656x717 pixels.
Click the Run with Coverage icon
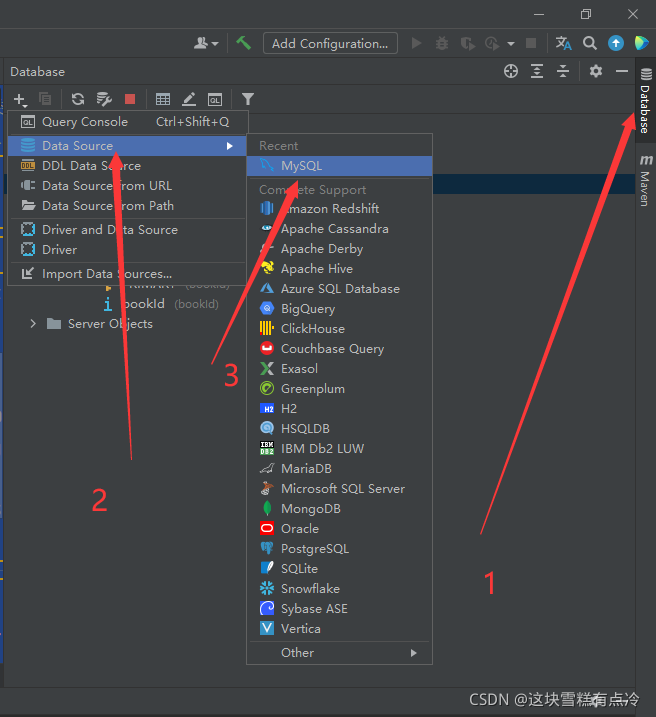pos(467,43)
